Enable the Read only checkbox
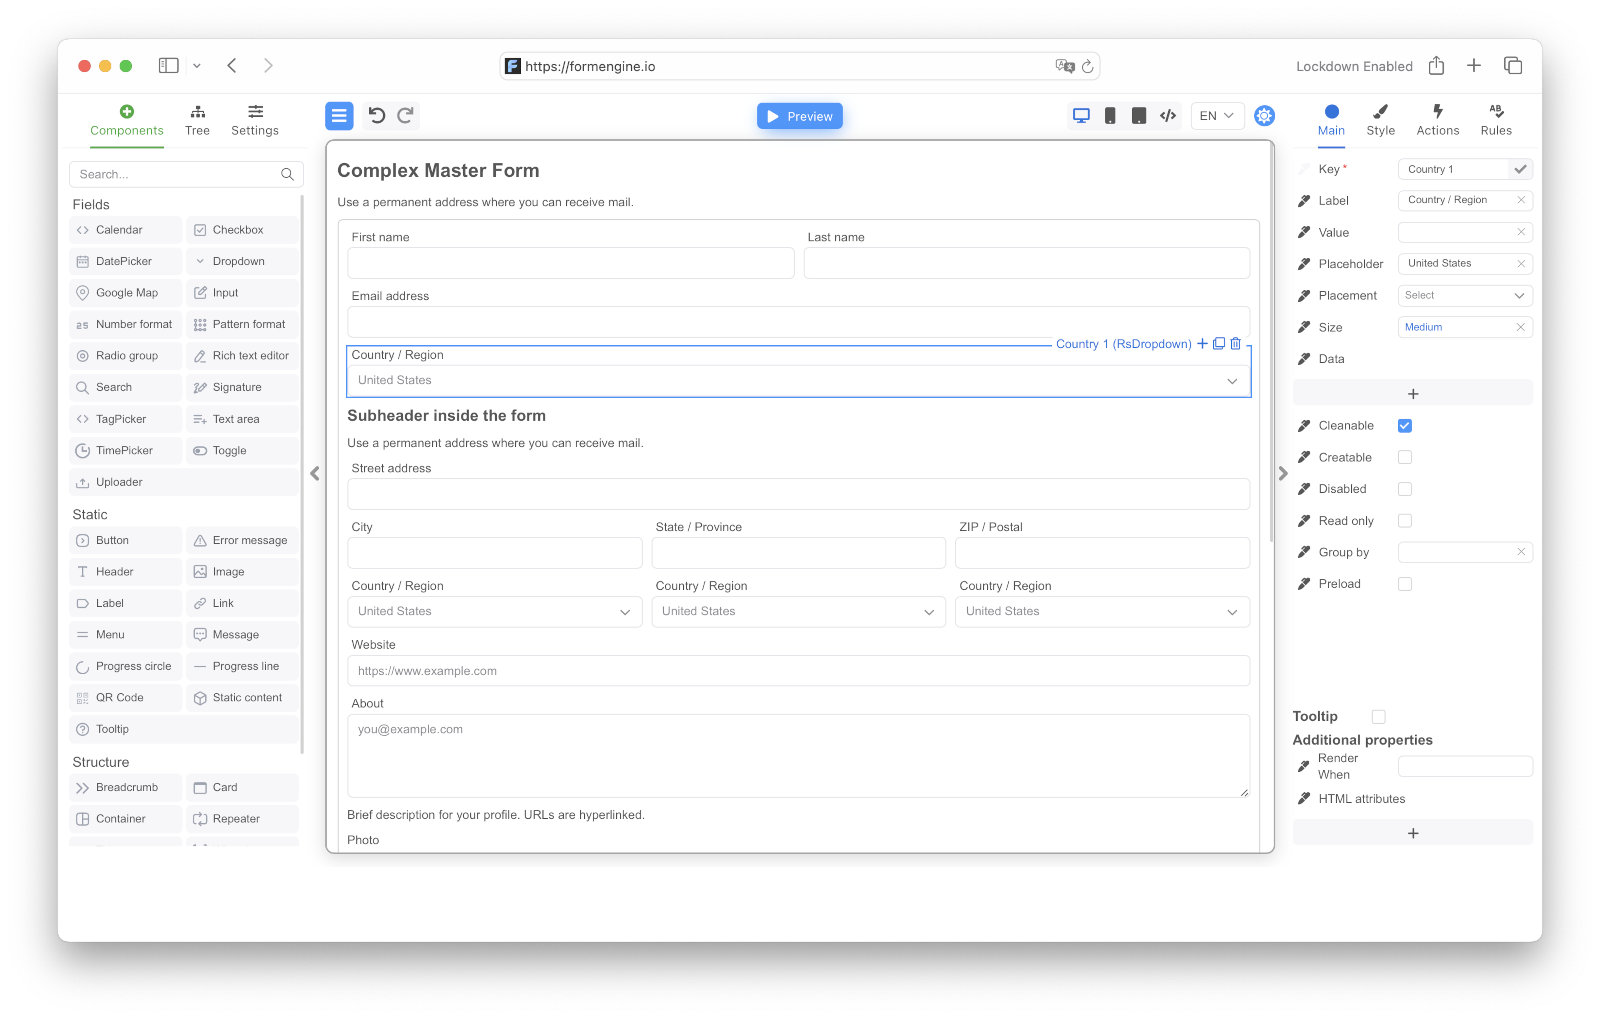Viewport: 1600px width, 1018px height. pyautogui.click(x=1405, y=520)
